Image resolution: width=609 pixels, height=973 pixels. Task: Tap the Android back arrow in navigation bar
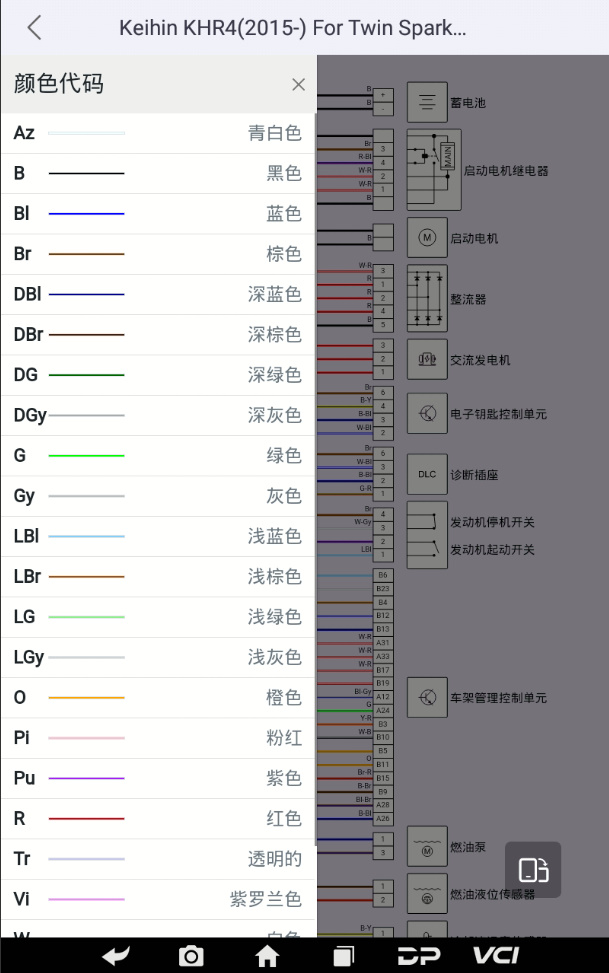click(x=116, y=956)
